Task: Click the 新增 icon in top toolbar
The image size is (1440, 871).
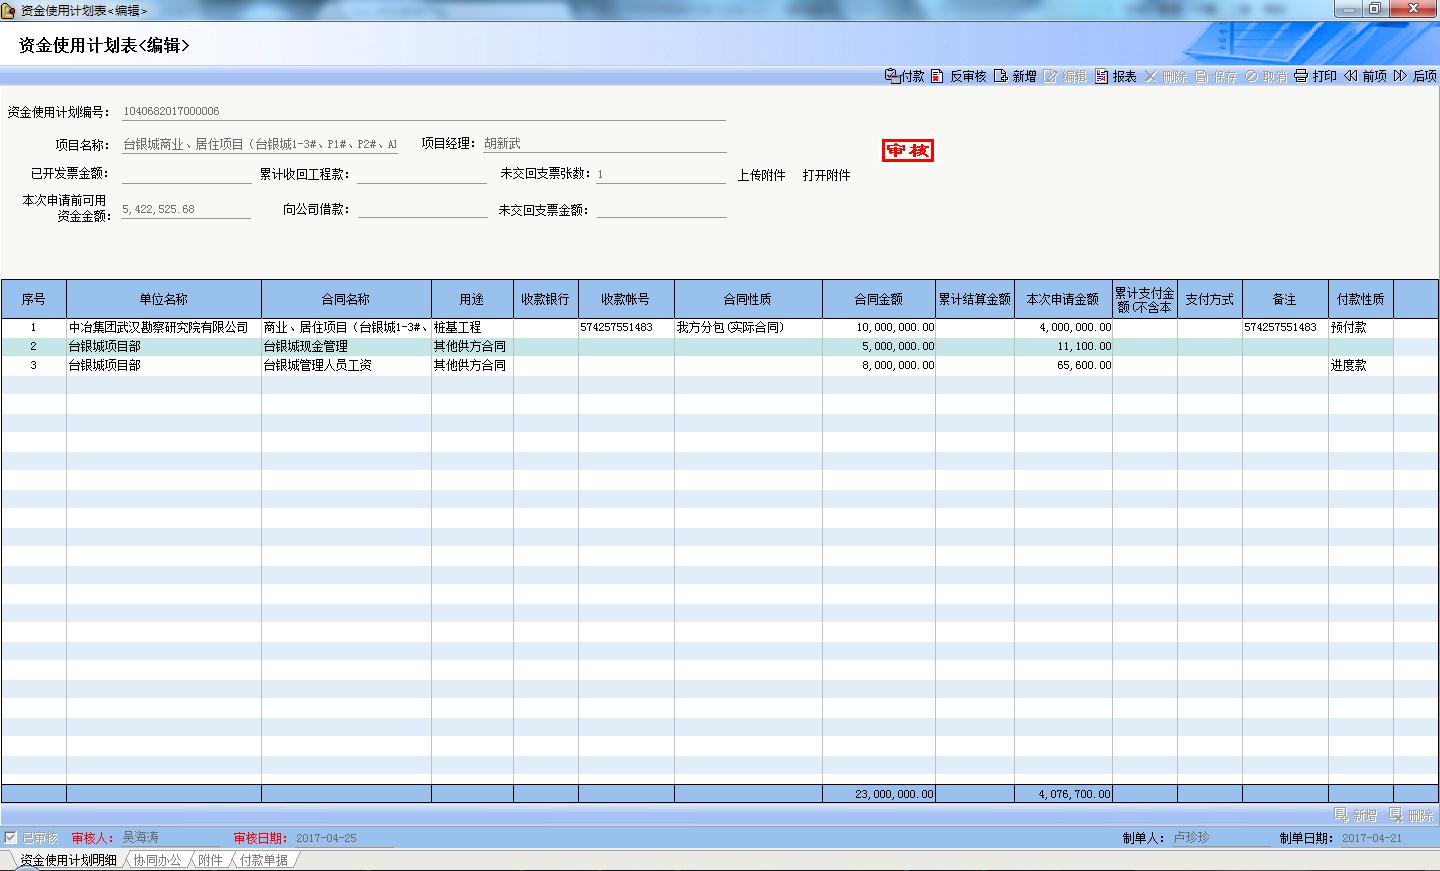Action: 1001,76
